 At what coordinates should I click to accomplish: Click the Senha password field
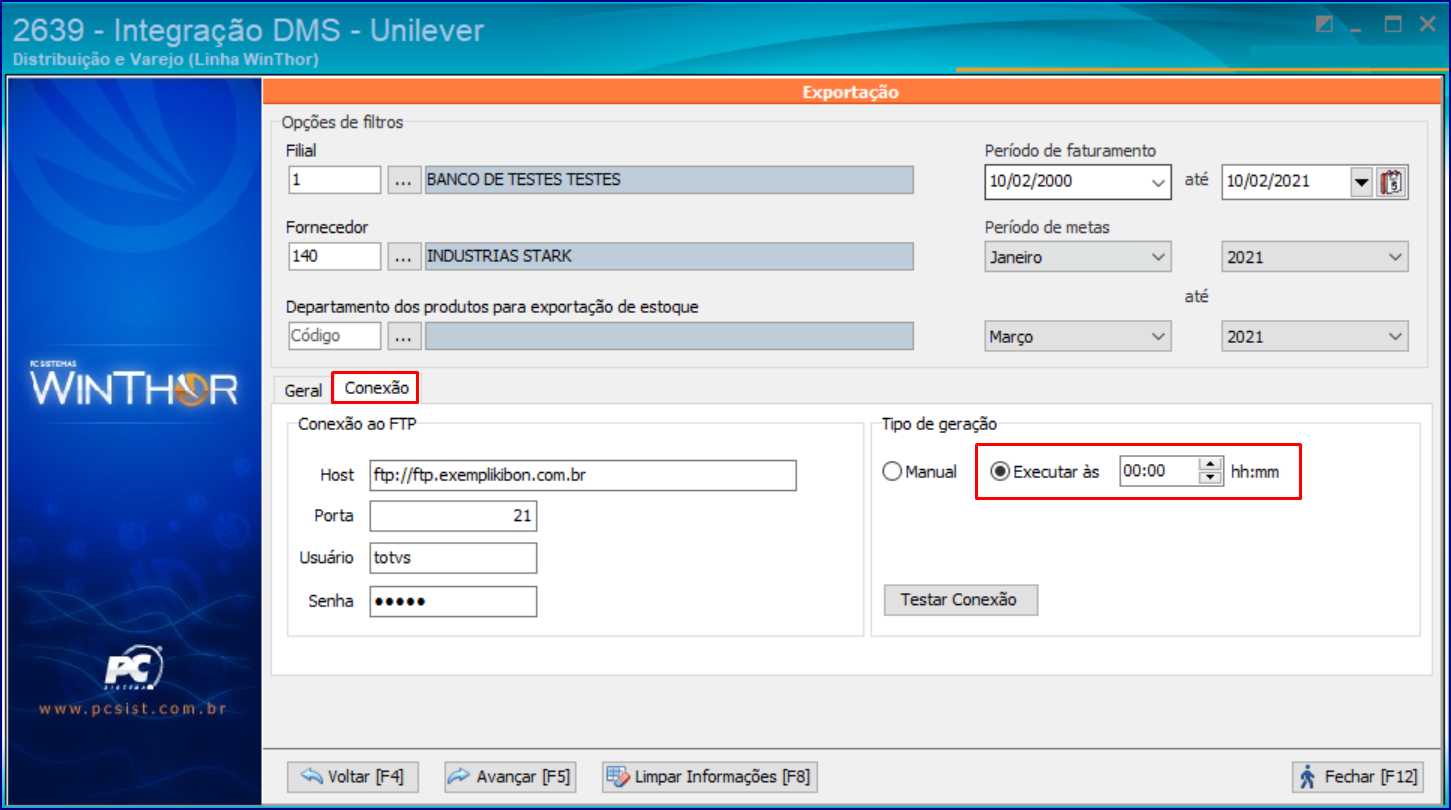[x=453, y=602]
